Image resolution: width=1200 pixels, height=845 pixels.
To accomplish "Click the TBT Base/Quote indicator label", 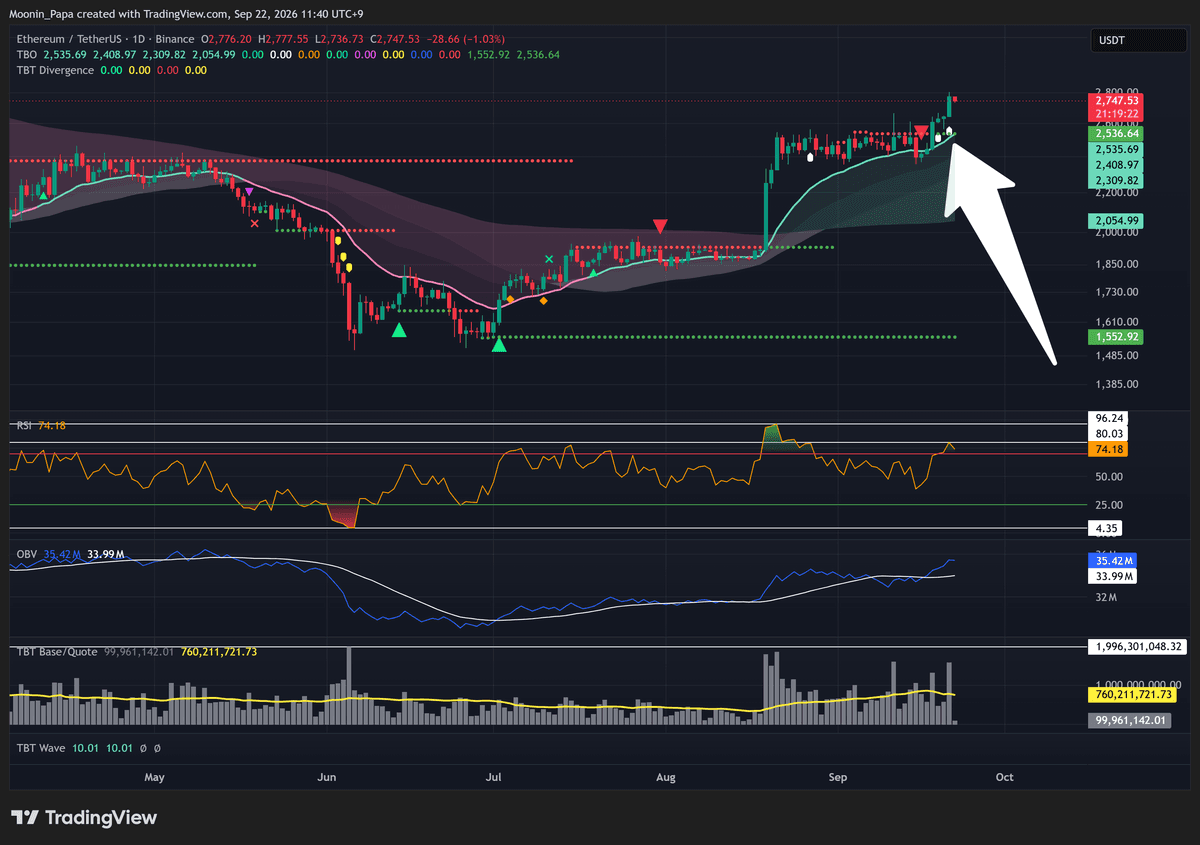I will pos(57,652).
